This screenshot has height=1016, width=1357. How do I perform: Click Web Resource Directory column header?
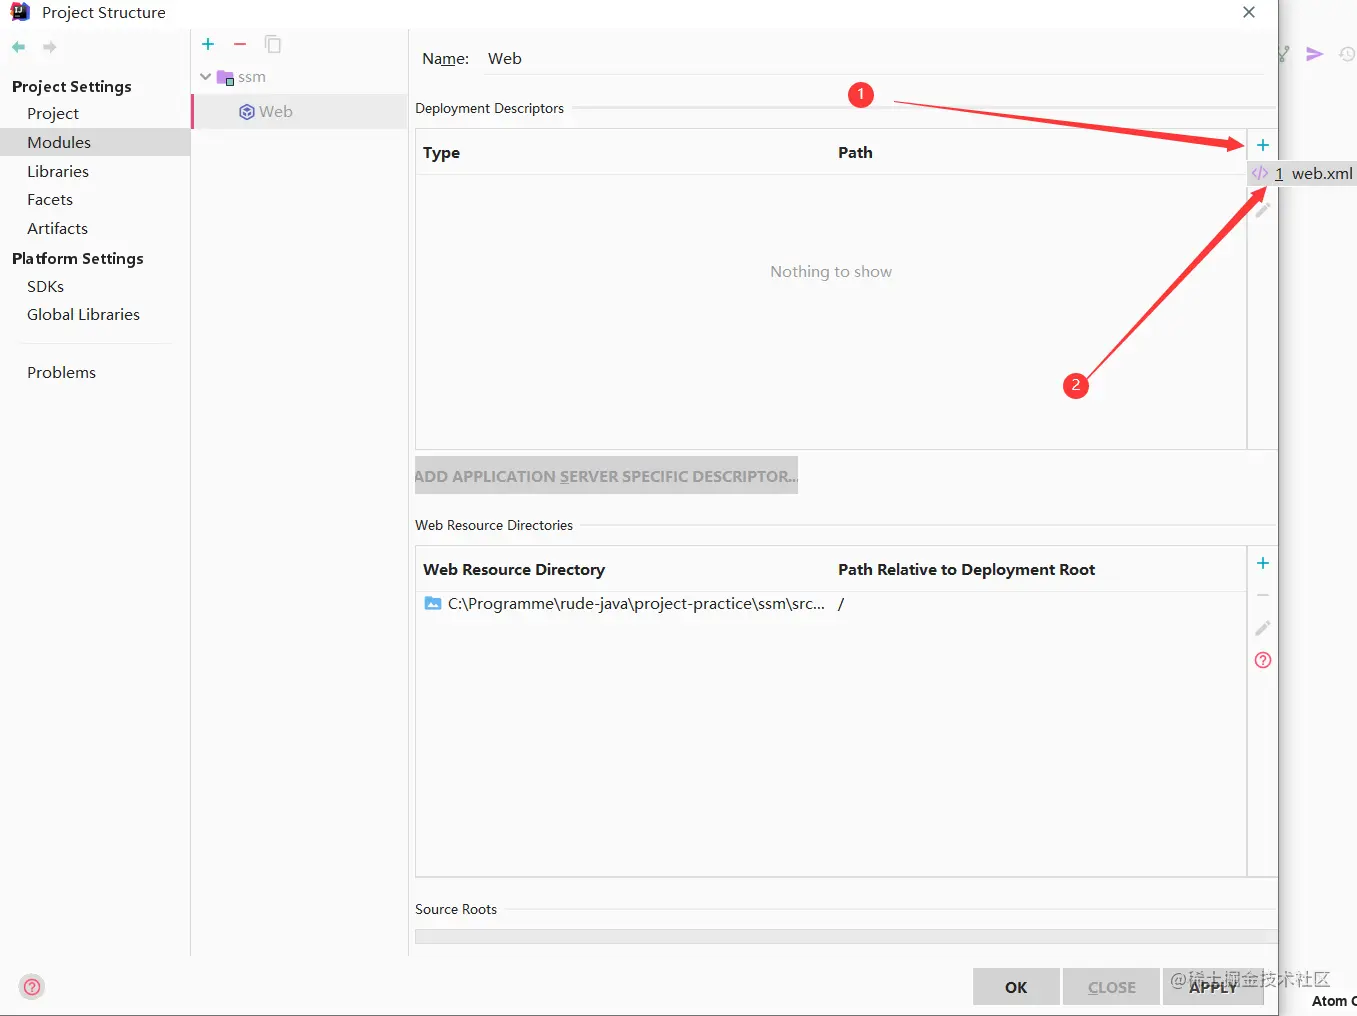(514, 570)
